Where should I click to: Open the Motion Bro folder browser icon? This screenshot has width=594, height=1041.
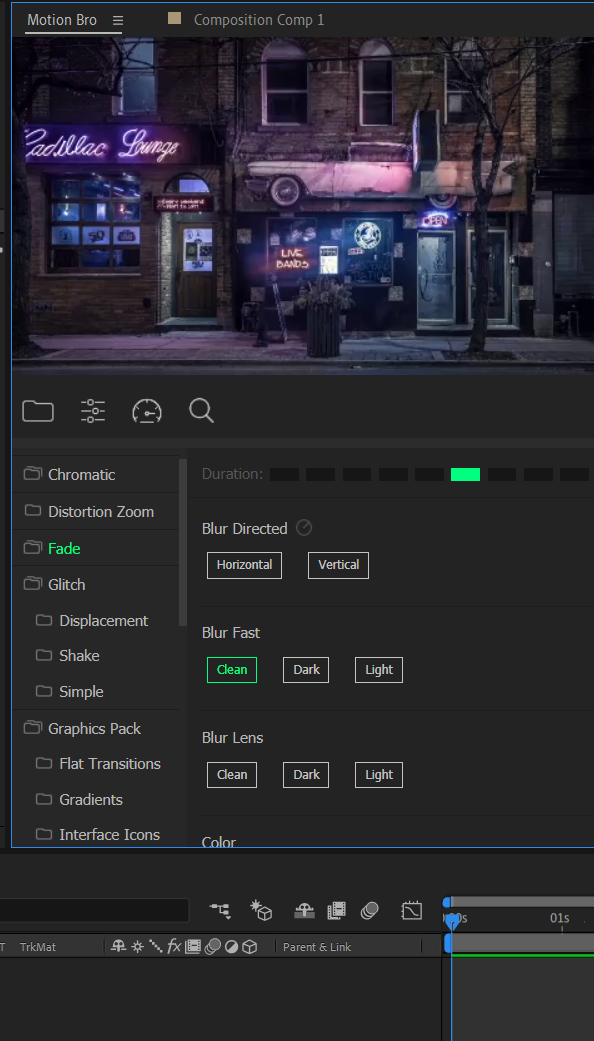(x=38, y=411)
